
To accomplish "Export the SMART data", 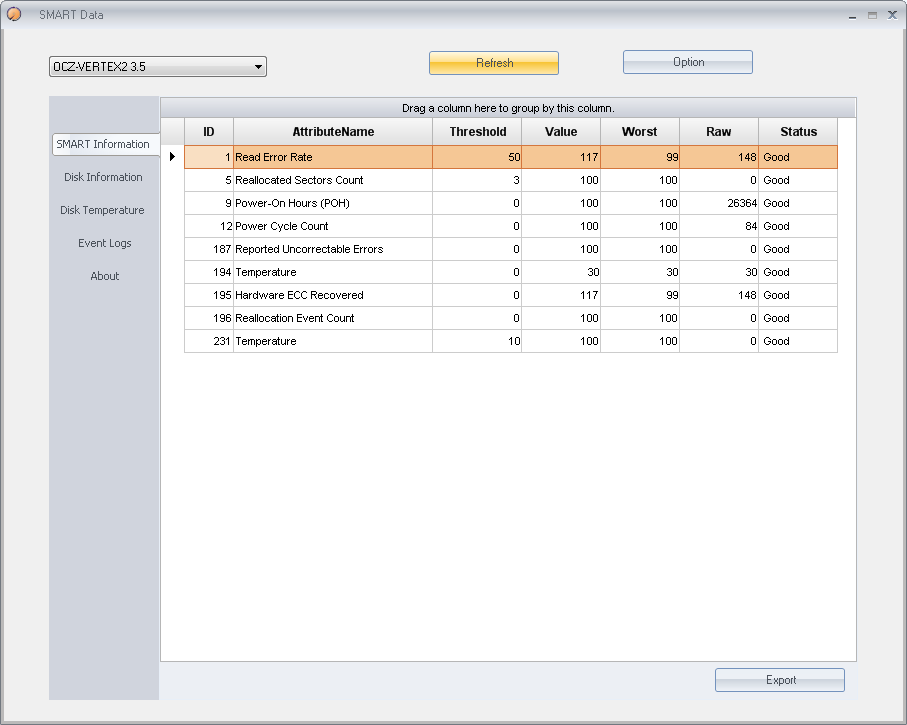I will (x=780, y=680).
